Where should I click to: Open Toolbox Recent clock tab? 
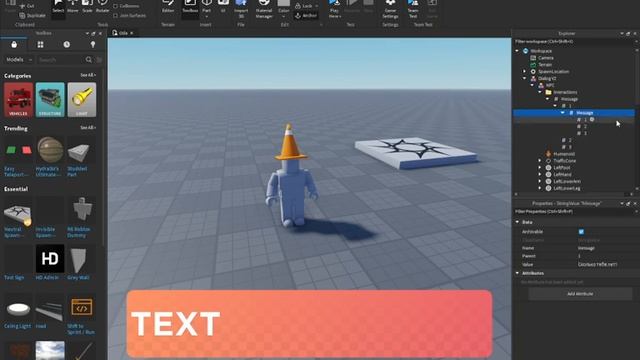click(67, 44)
